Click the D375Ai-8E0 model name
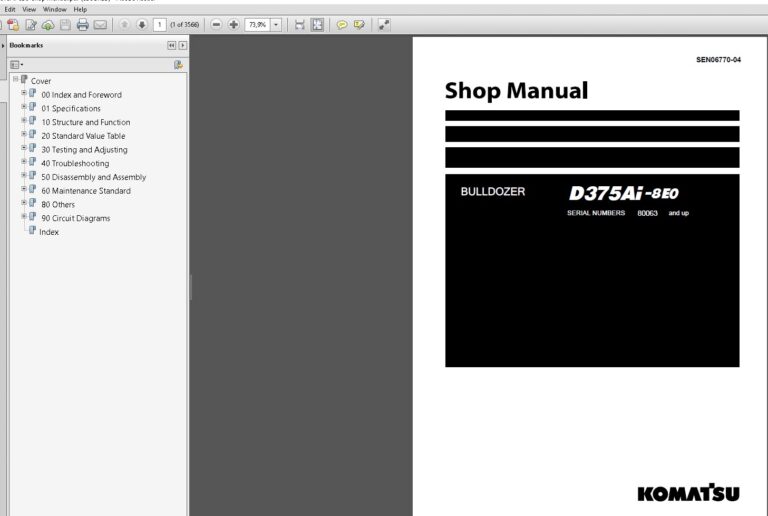The image size is (768, 516). (624, 193)
